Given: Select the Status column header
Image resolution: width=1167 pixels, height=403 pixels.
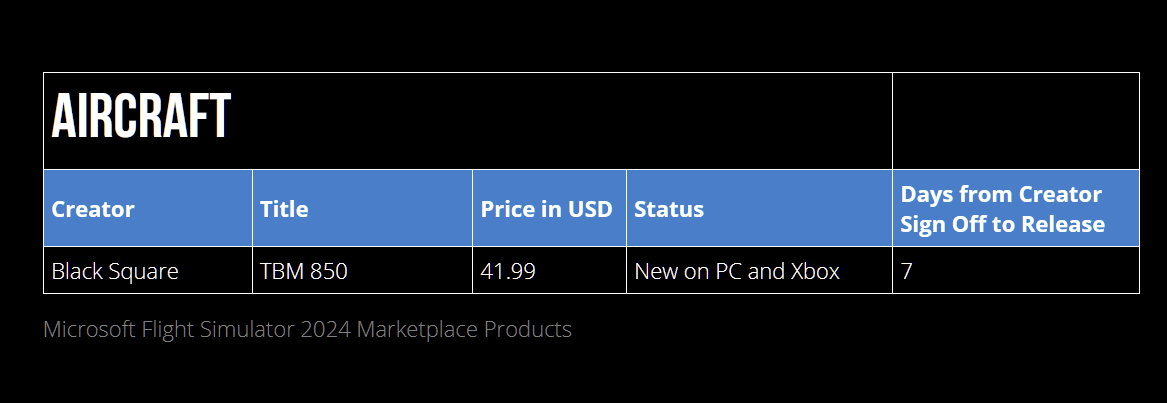Looking at the screenshot, I should [669, 209].
